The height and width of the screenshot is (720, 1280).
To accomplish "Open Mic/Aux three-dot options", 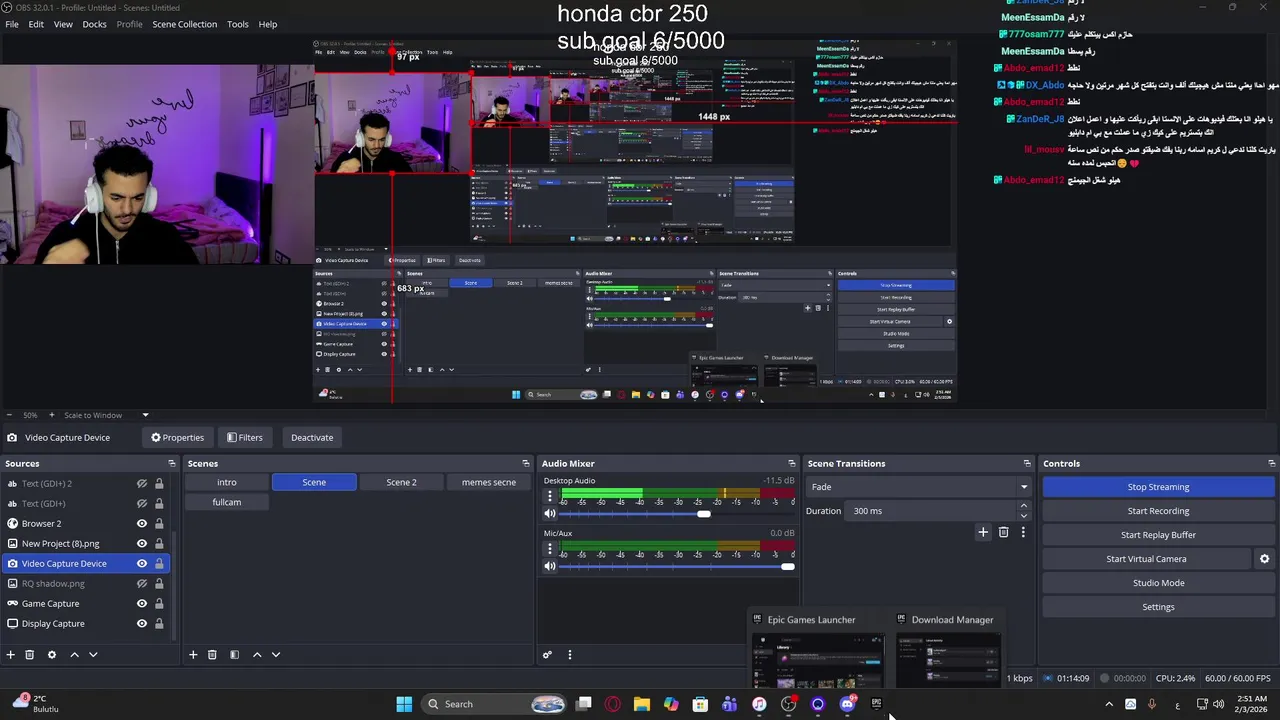I will click(549, 549).
